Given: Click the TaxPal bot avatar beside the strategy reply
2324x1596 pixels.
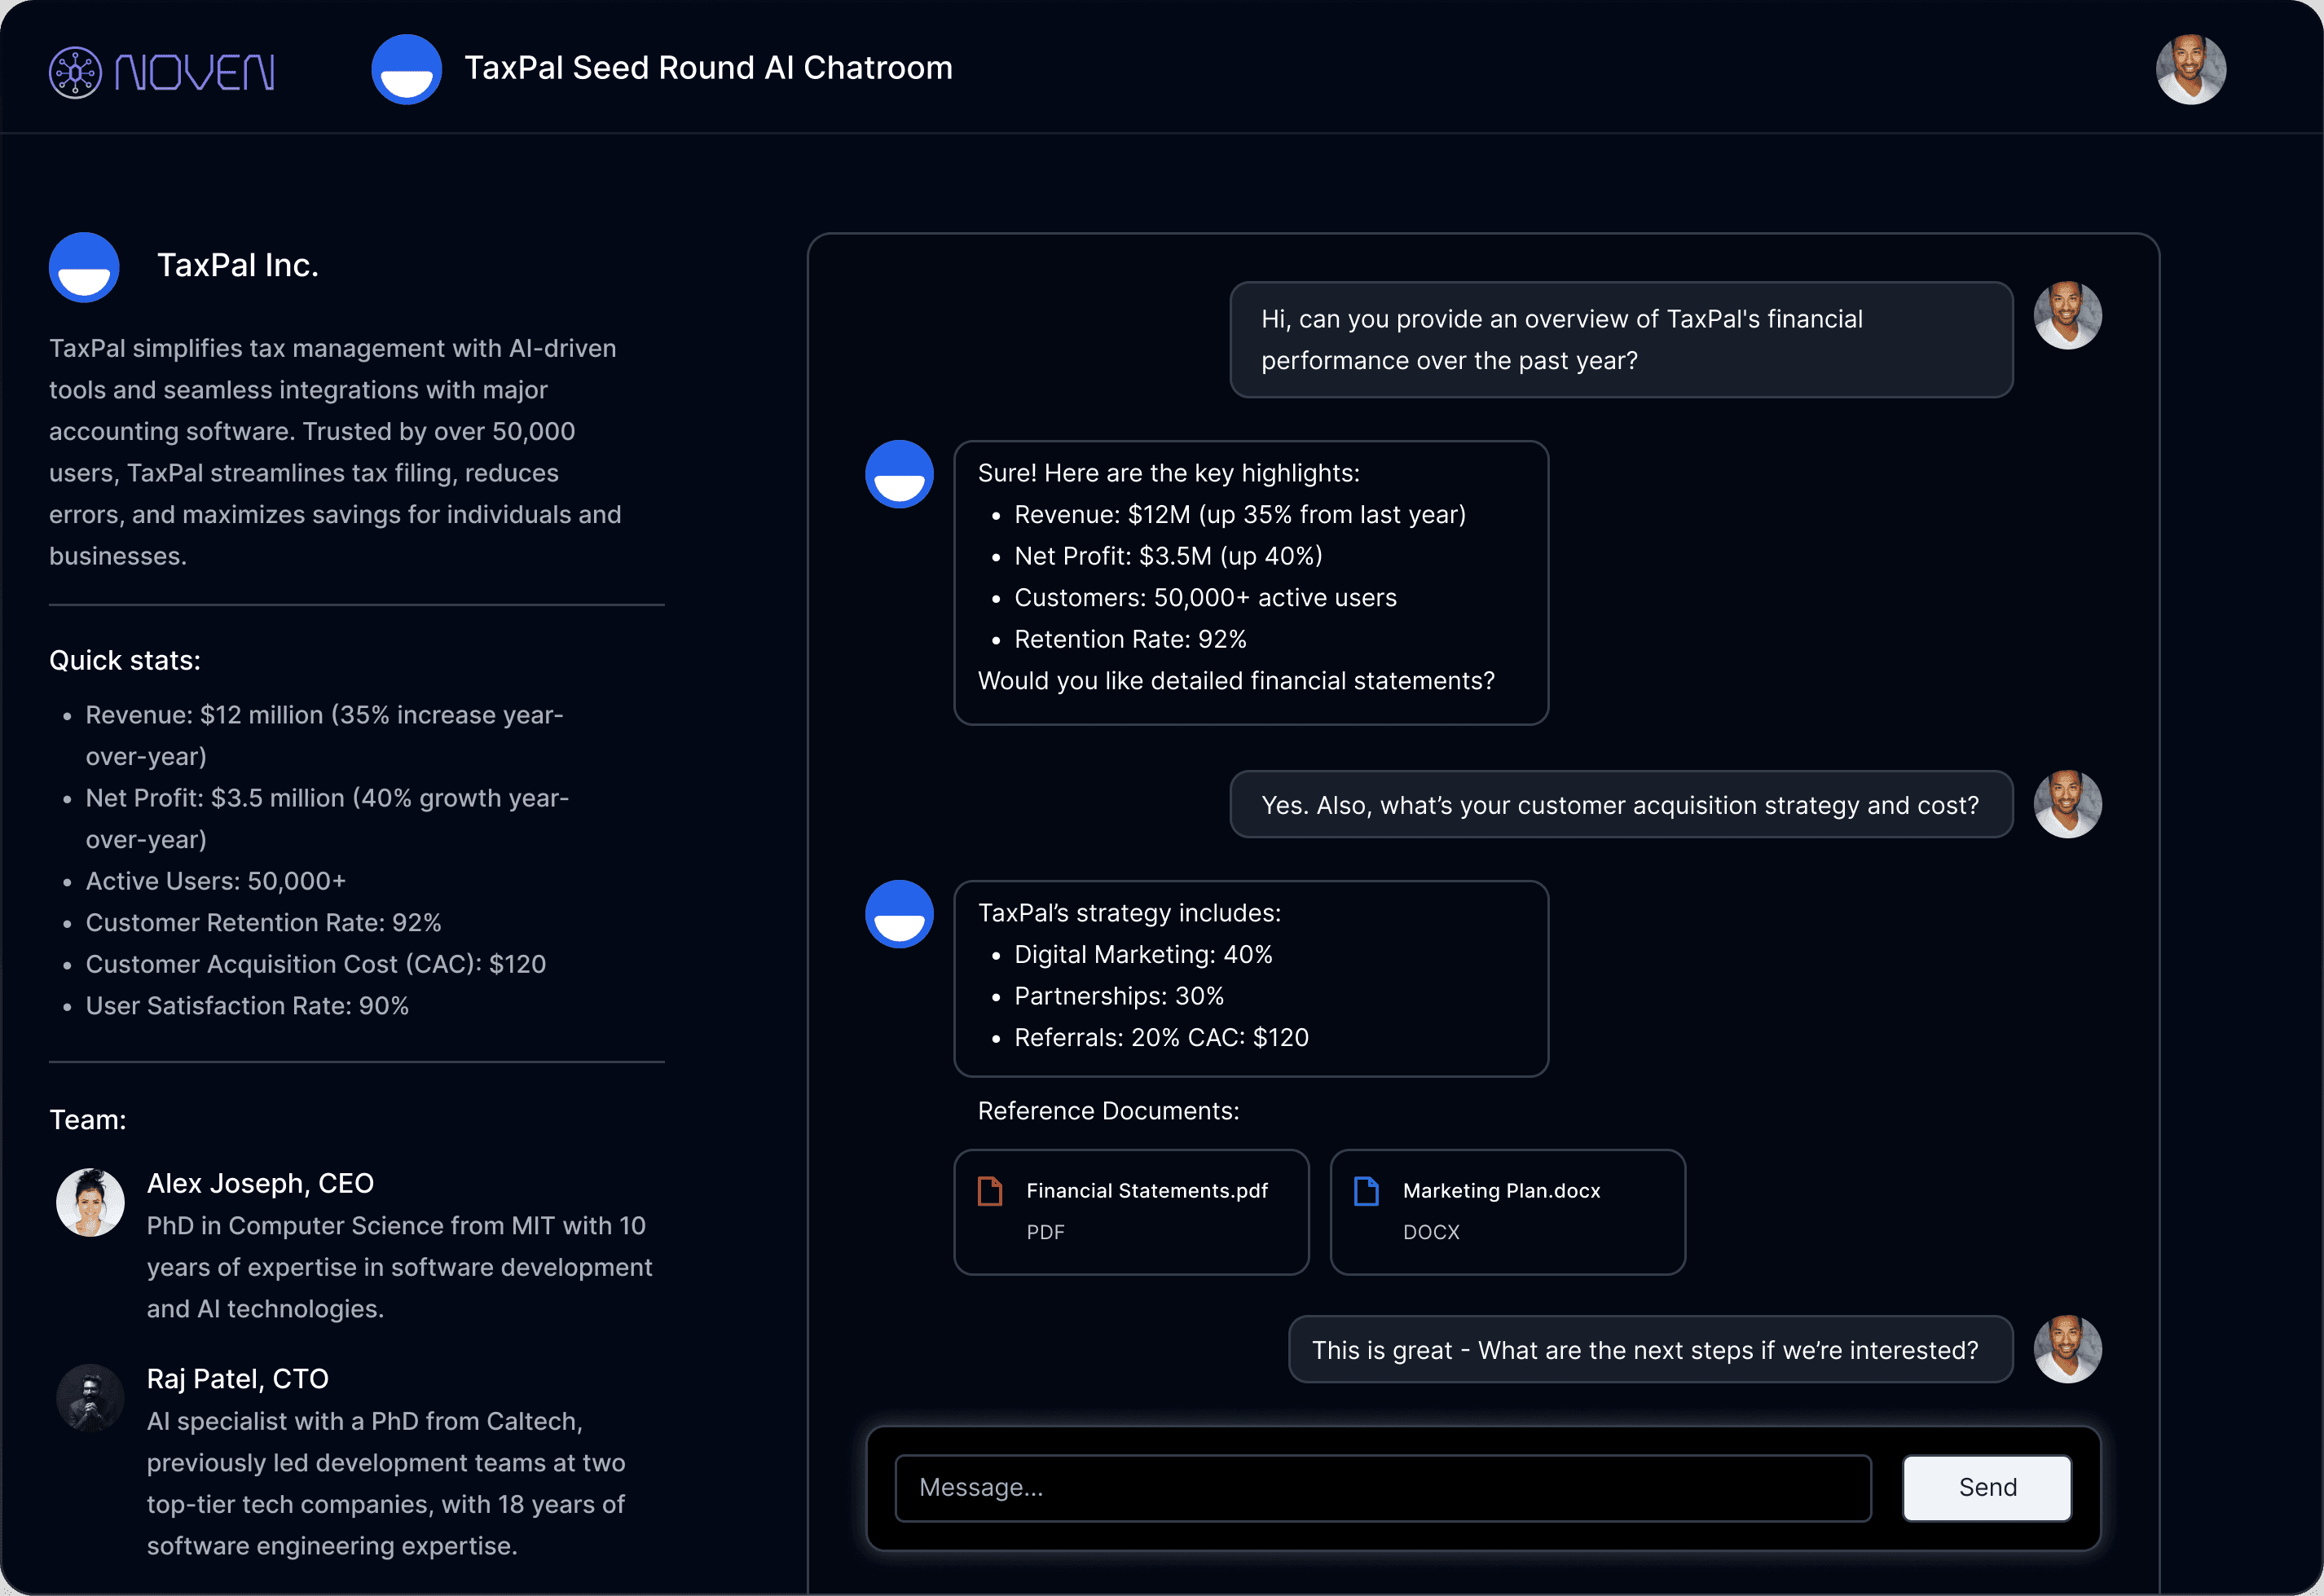Looking at the screenshot, I should [899, 914].
